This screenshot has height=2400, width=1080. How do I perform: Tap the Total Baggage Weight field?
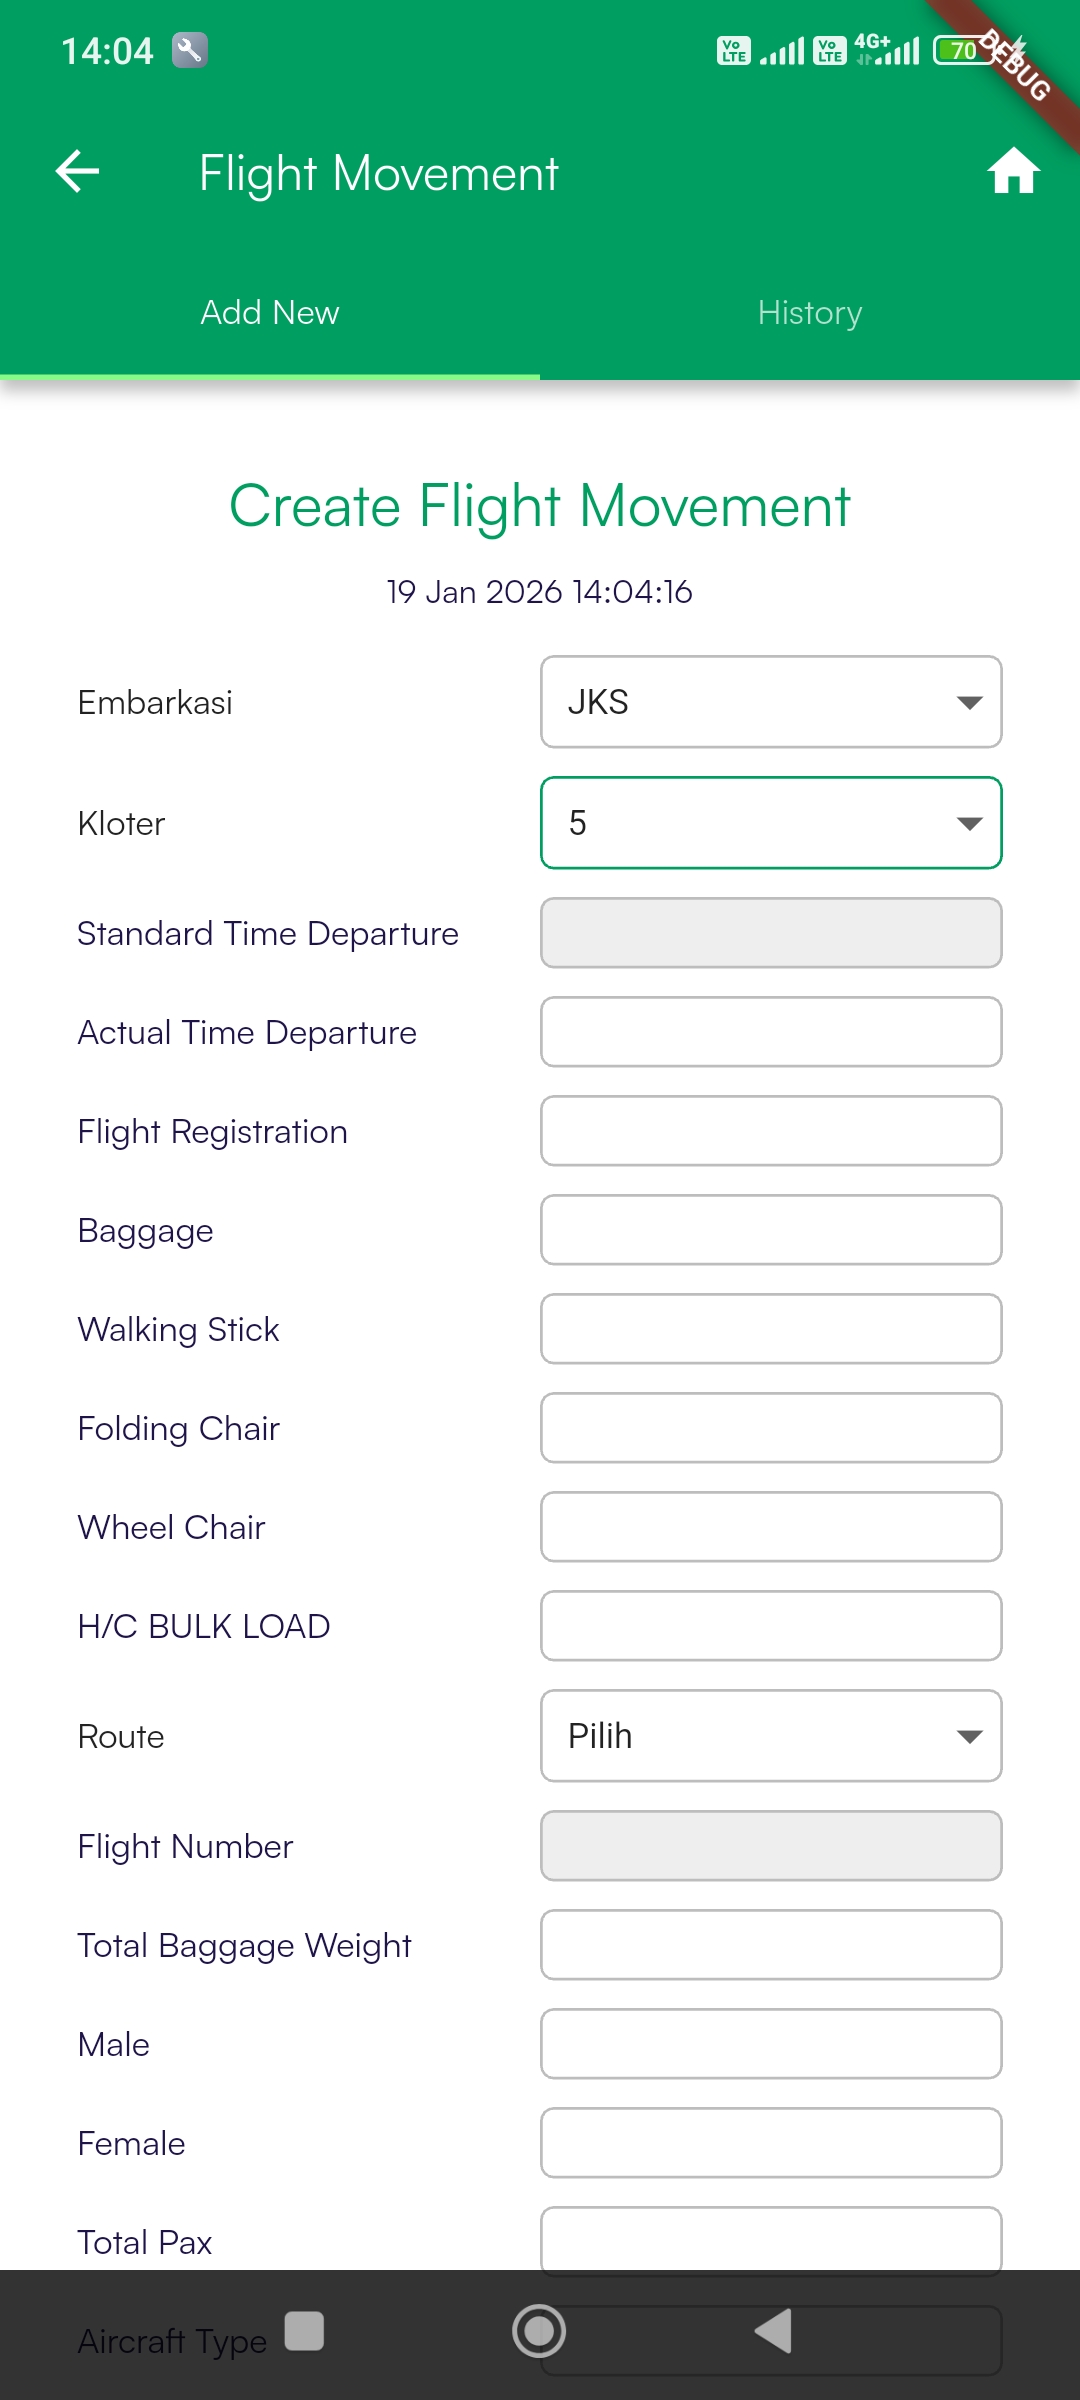pos(771,1945)
